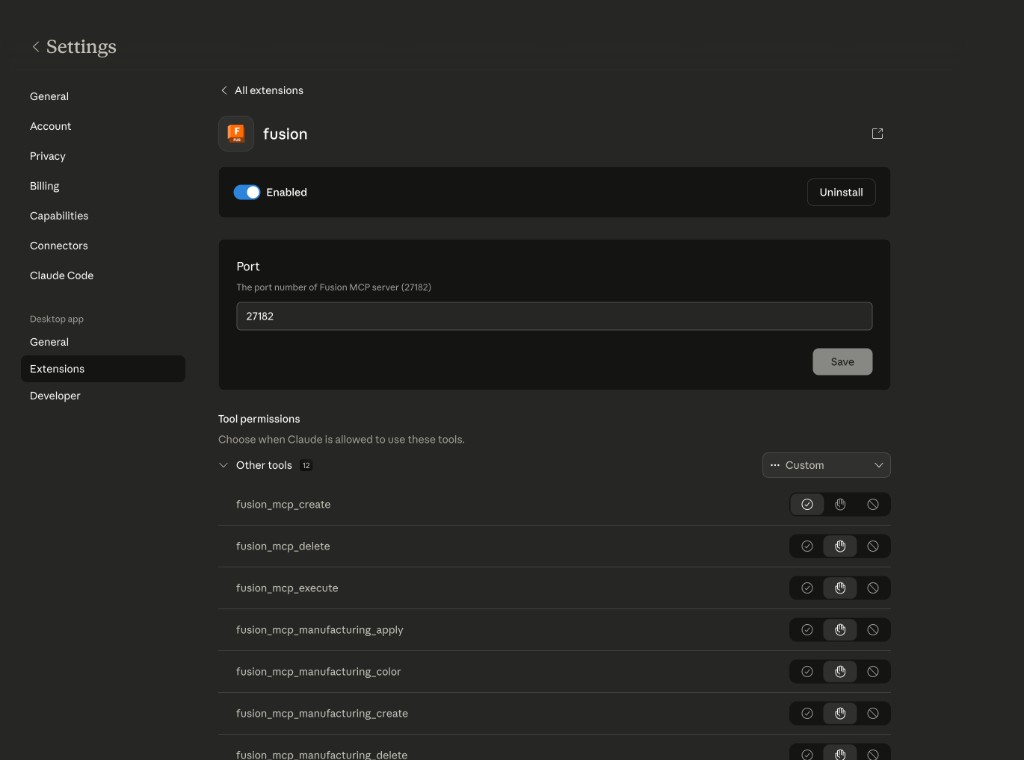Select the Extensions sidebar item
1024x760 pixels.
103,369
